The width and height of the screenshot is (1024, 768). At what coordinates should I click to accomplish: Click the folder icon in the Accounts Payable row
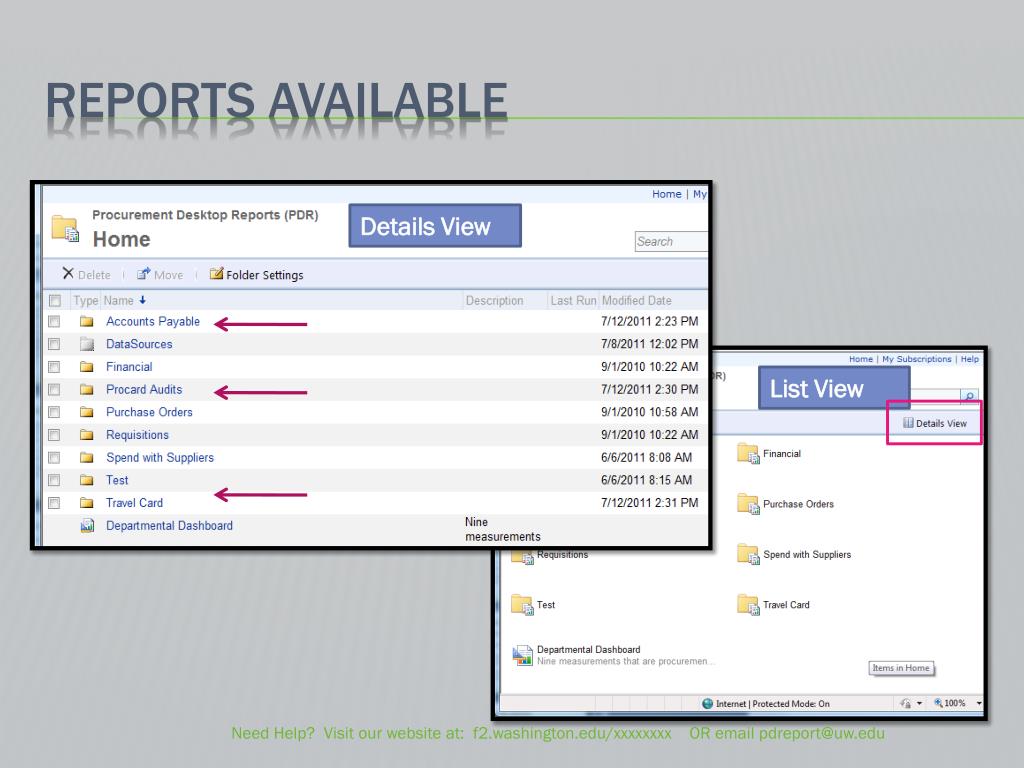pyautogui.click(x=86, y=321)
